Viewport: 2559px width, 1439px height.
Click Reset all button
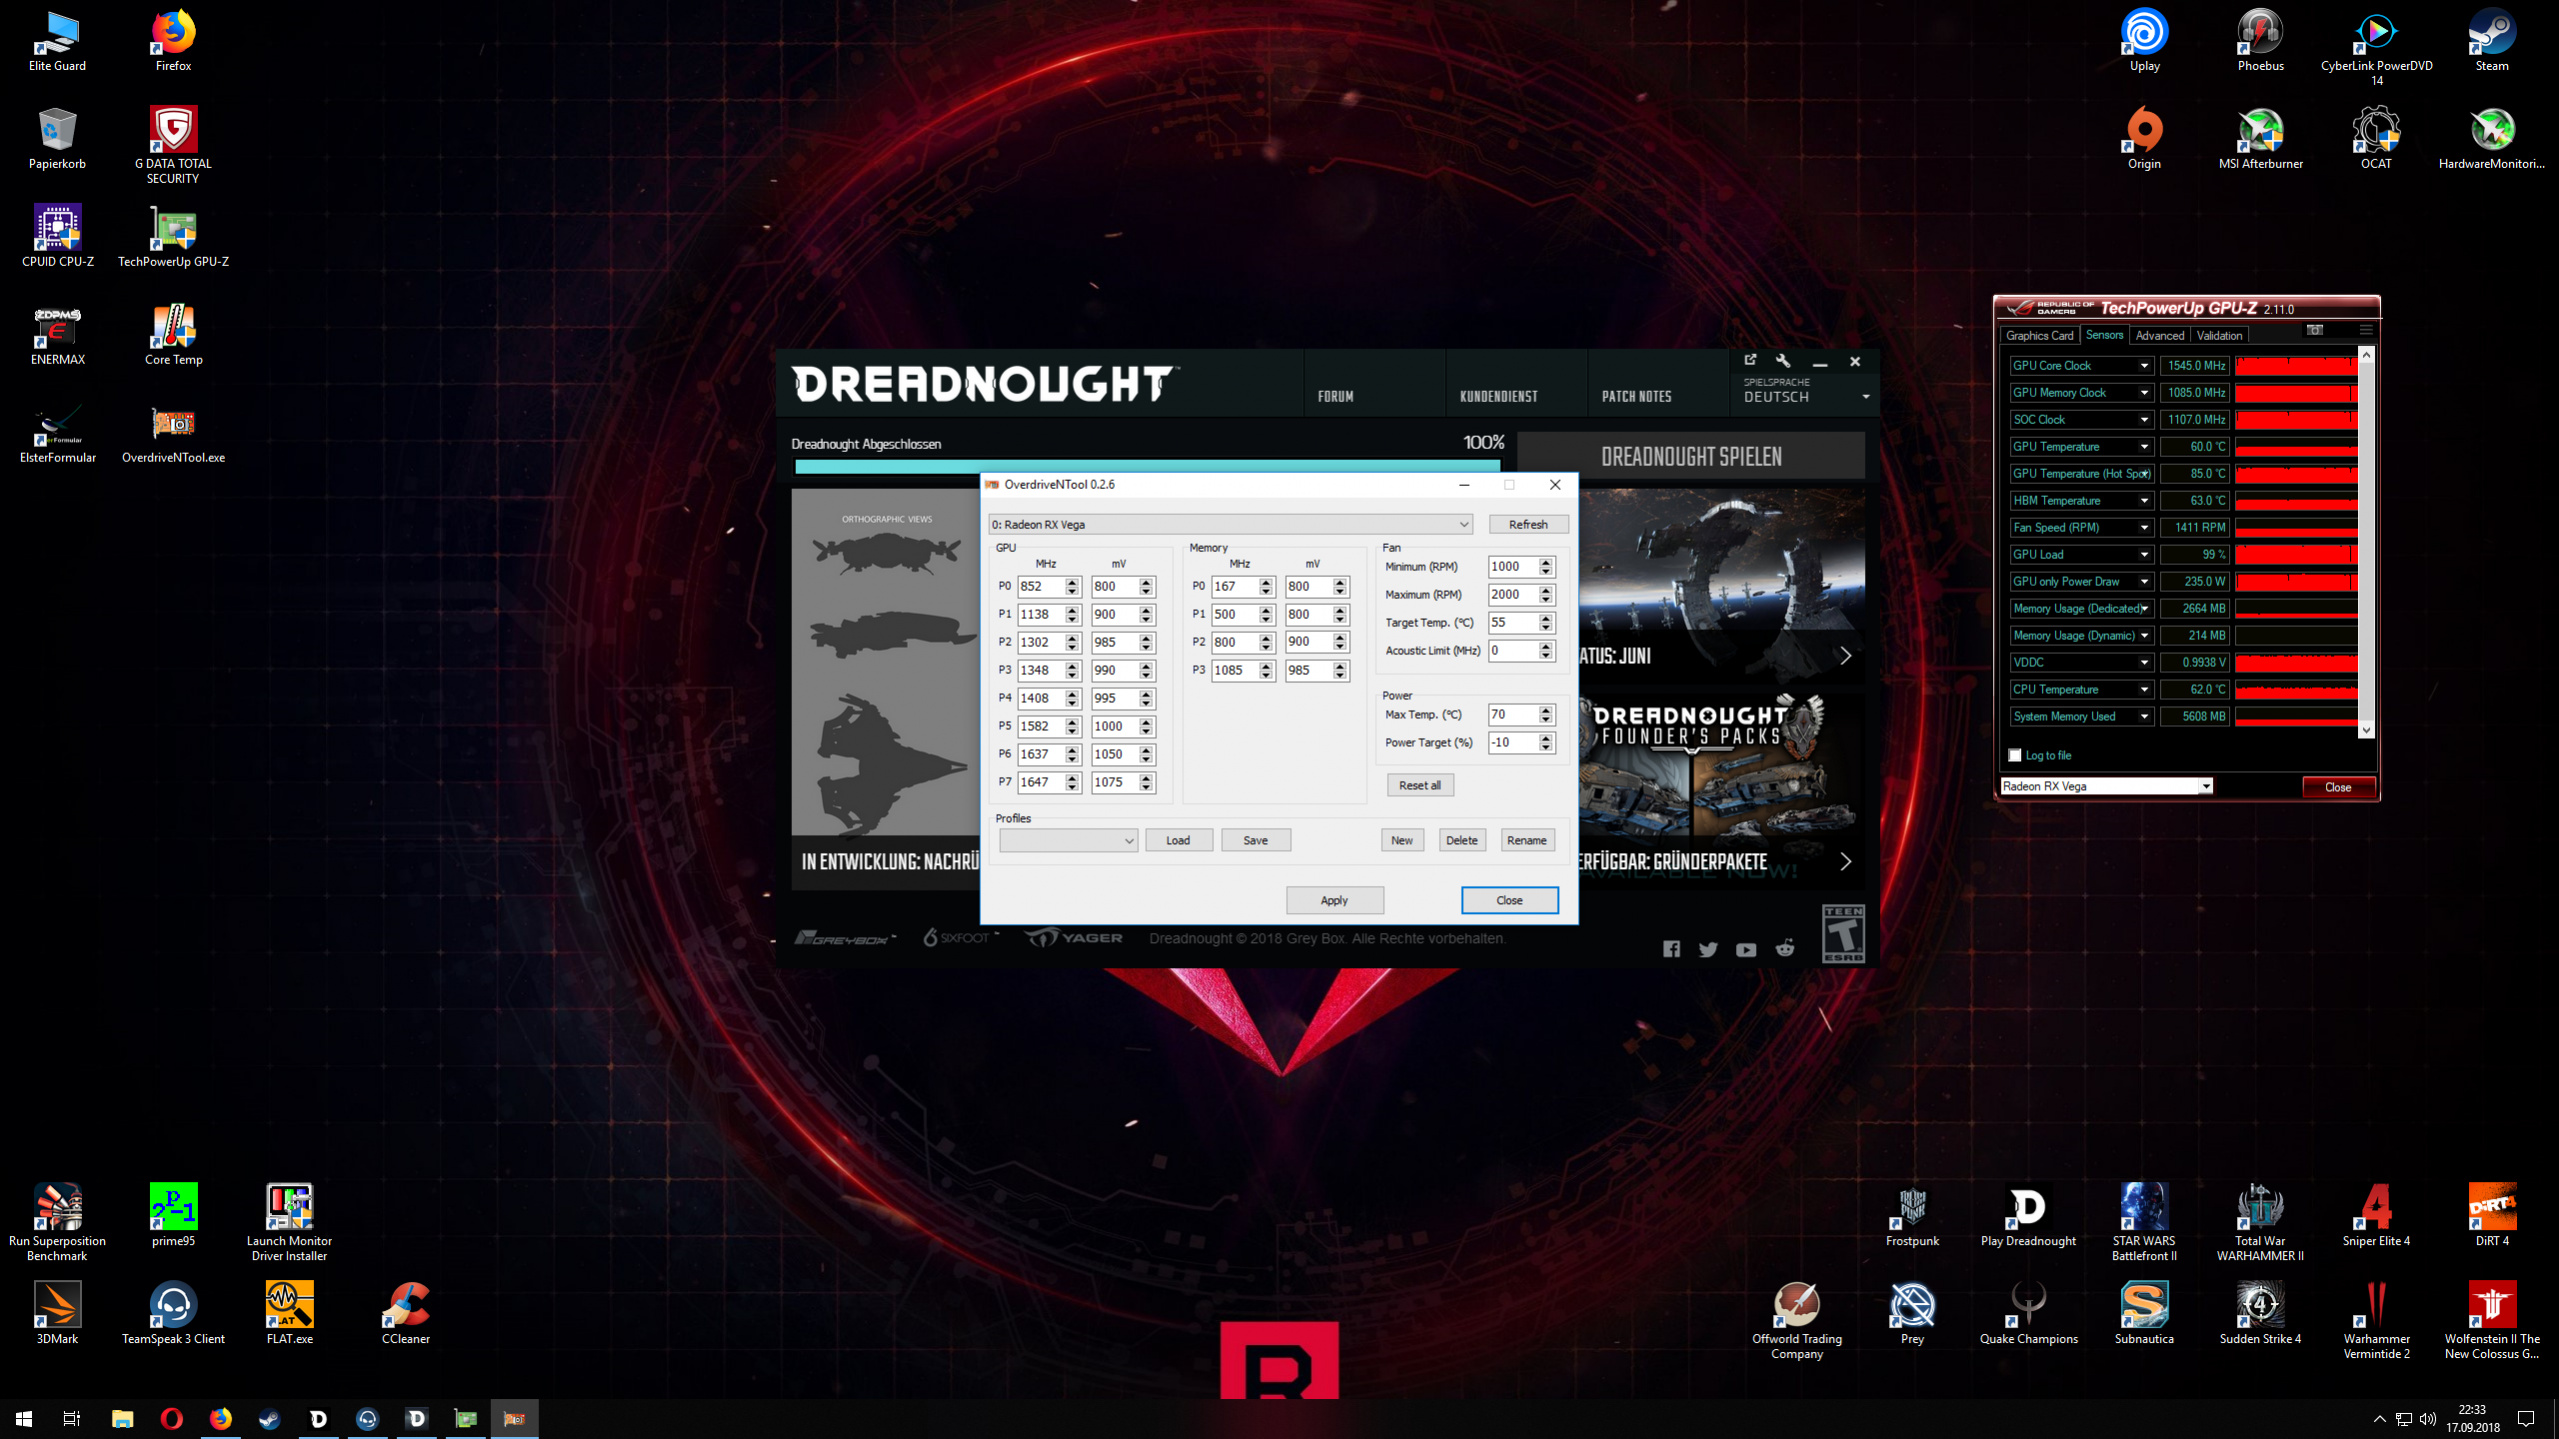coord(1419,785)
